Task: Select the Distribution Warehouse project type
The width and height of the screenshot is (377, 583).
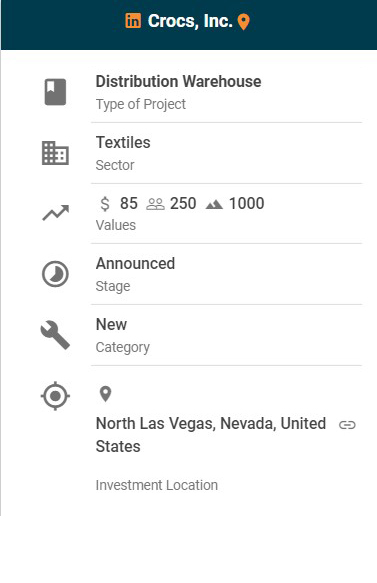Action: (x=178, y=81)
